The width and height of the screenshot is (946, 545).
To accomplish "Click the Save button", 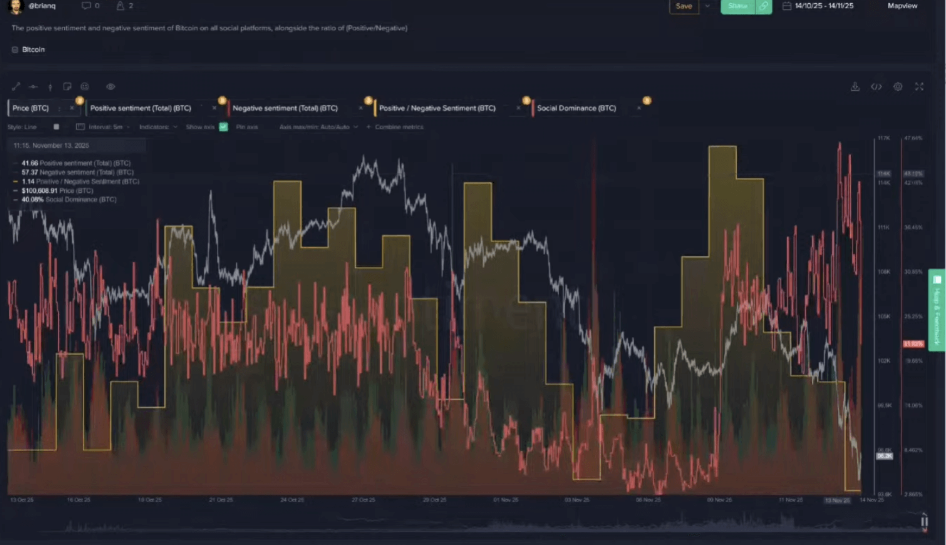I will tap(684, 6).
